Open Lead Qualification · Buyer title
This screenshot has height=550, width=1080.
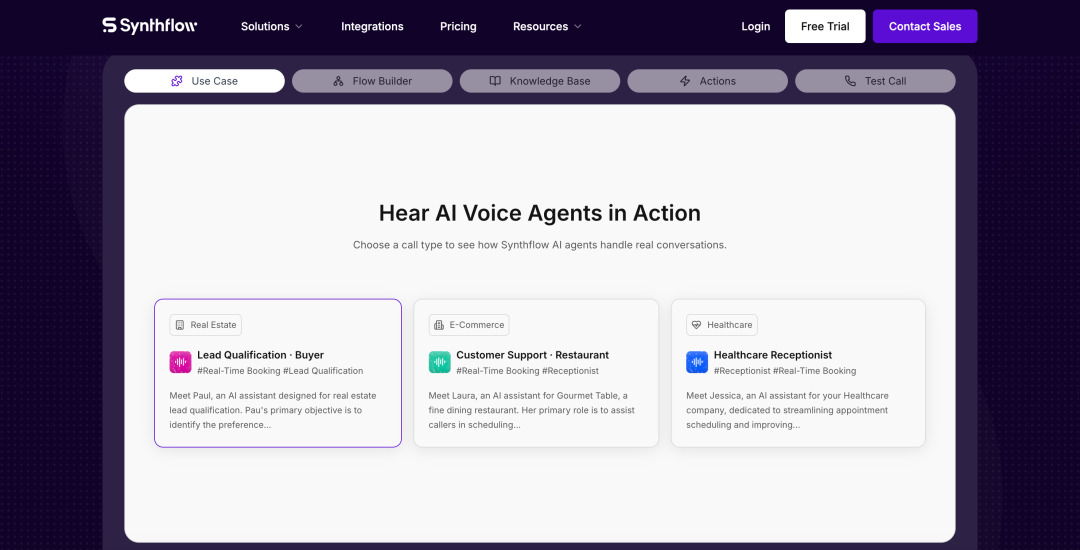pos(260,355)
